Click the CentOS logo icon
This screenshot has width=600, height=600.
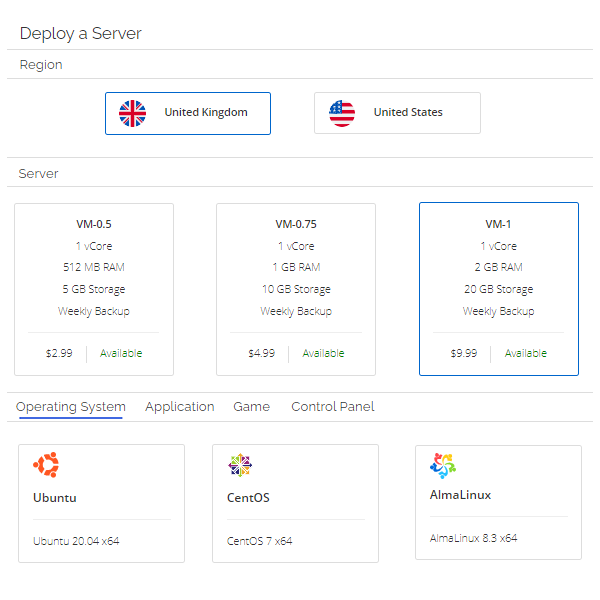tap(240, 465)
